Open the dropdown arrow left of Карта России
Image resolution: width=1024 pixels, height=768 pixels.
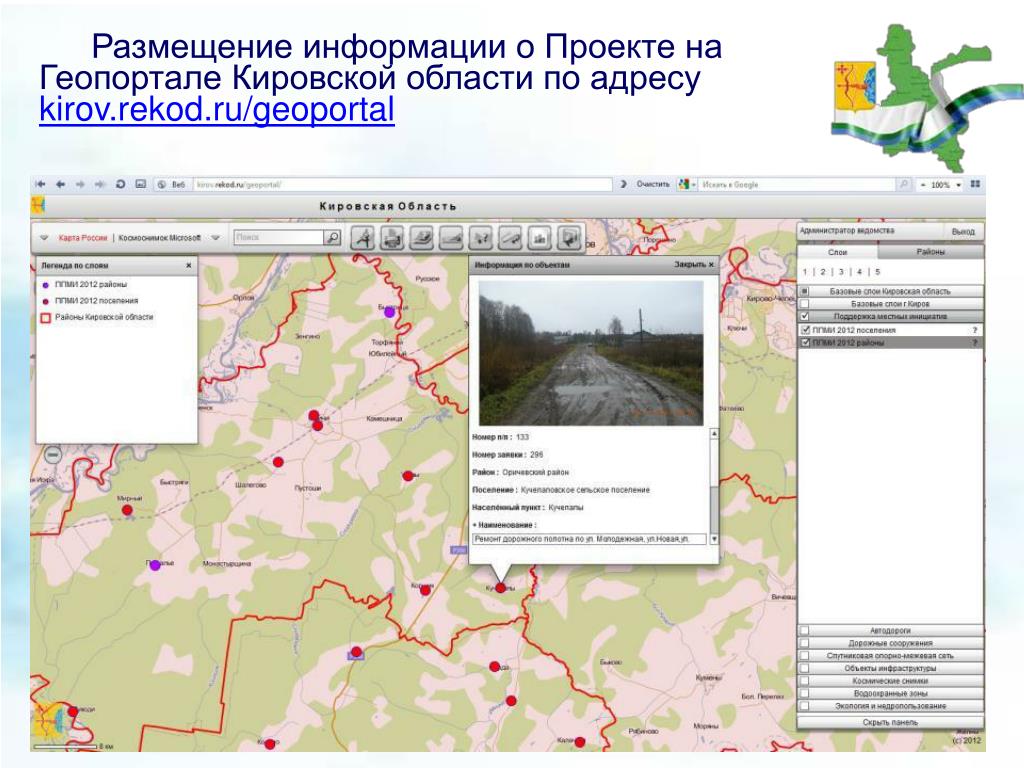44,238
